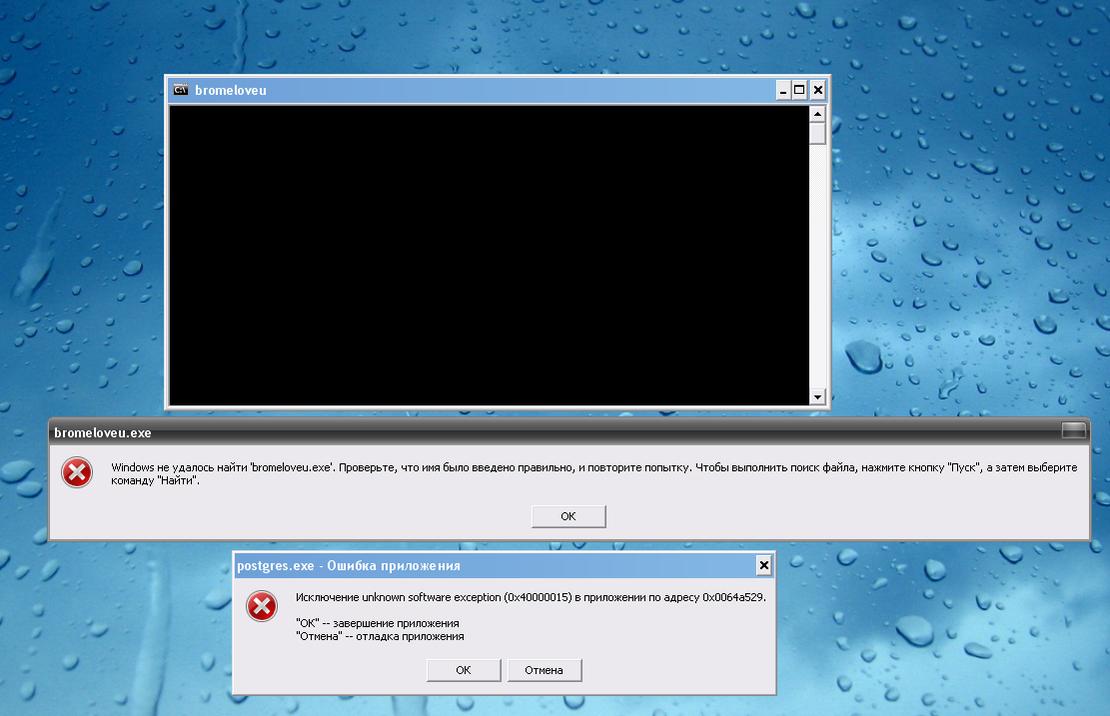The height and width of the screenshot is (716, 1110).
Task: Click the red error icon in bromeloveu.exe dialog
Action: [77, 473]
